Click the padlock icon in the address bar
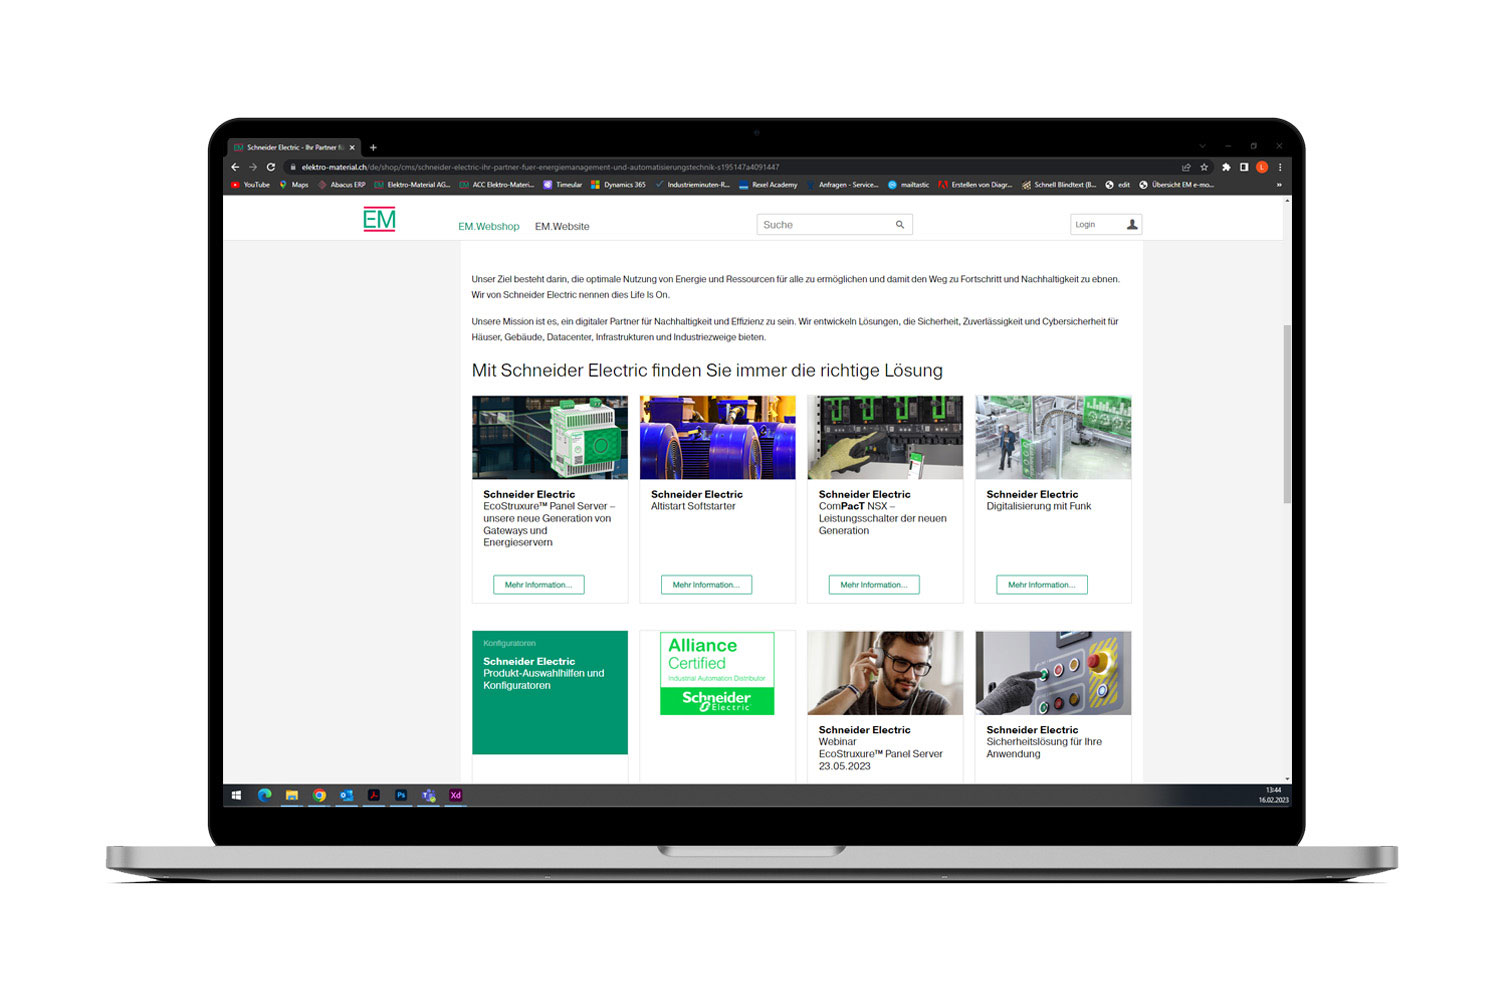The width and height of the screenshot is (1500, 1000). (292, 167)
